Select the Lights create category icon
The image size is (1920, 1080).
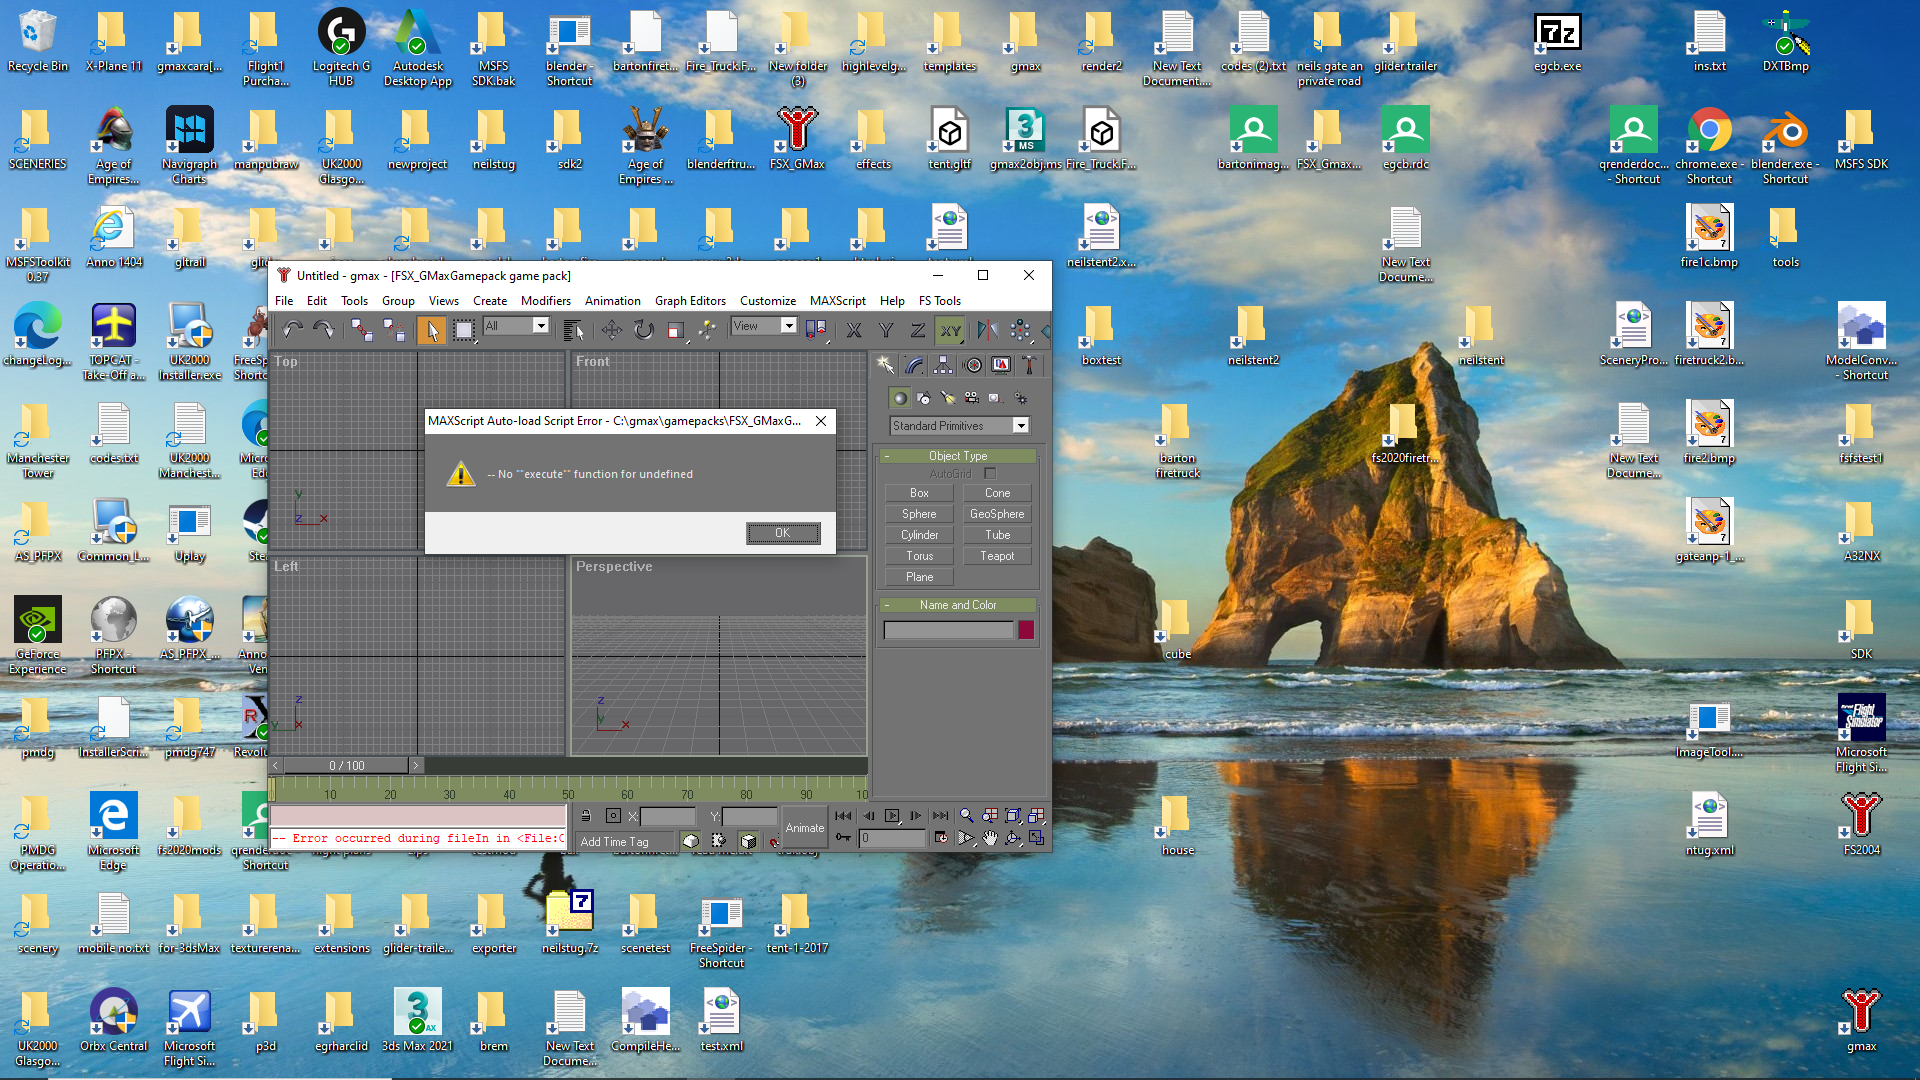948,398
